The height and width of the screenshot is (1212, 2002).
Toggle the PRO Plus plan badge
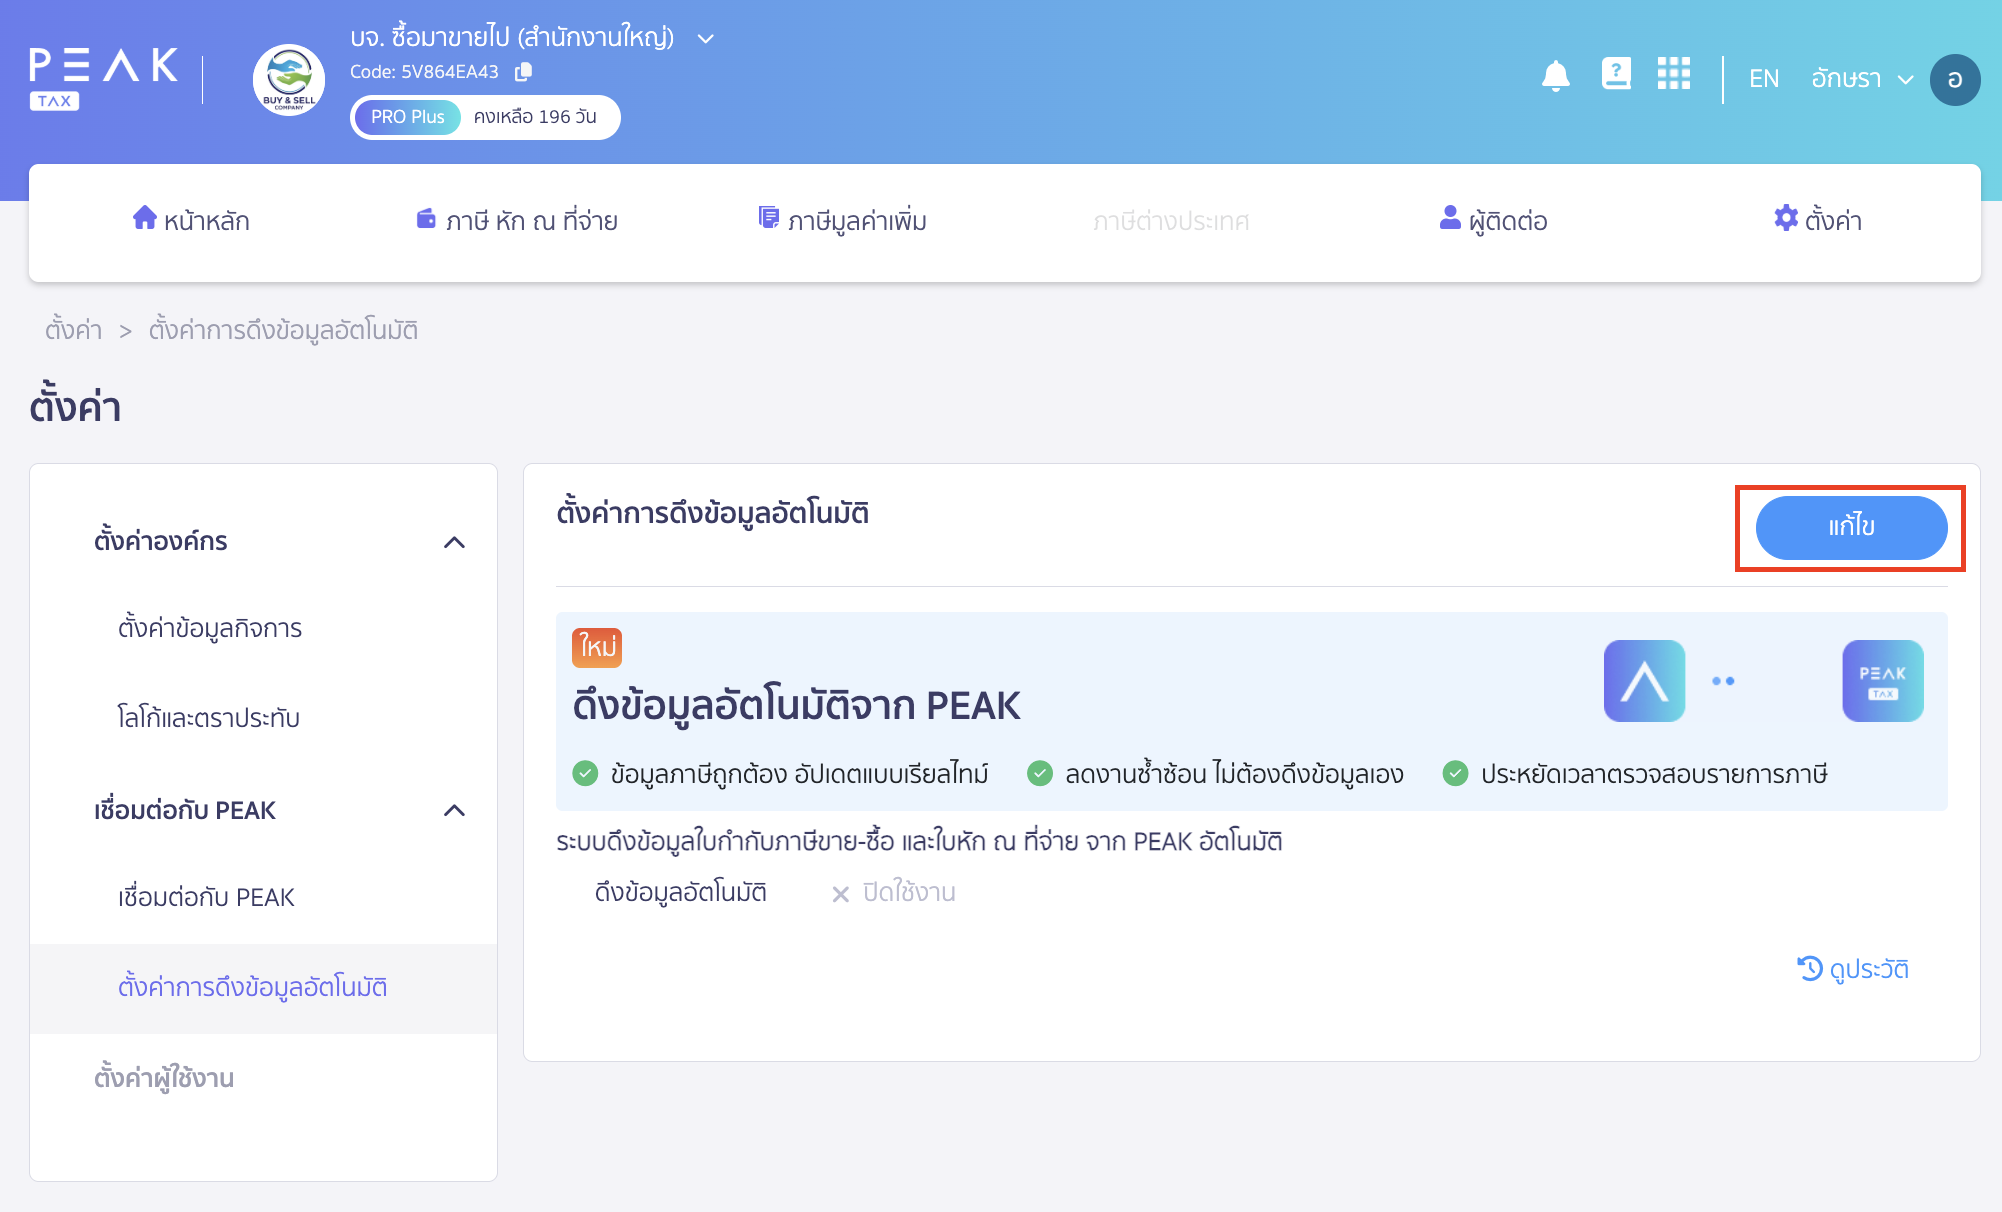(x=407, y=117)
